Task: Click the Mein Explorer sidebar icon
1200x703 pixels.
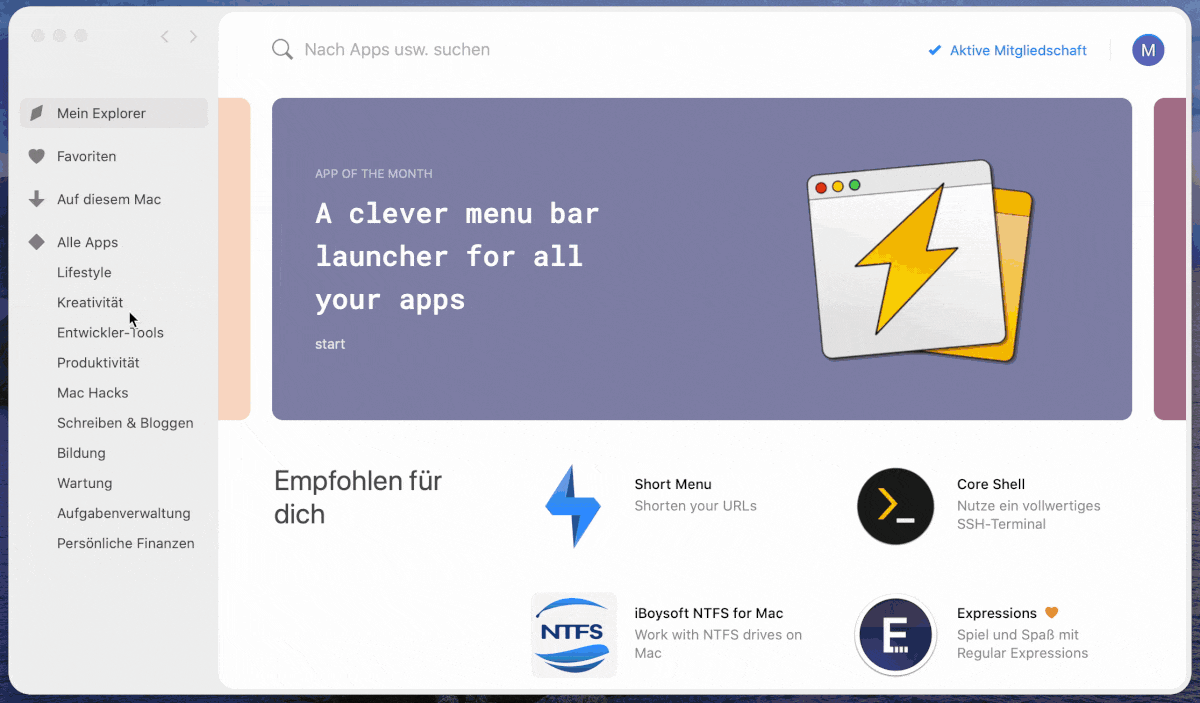Action: point(36,113)
